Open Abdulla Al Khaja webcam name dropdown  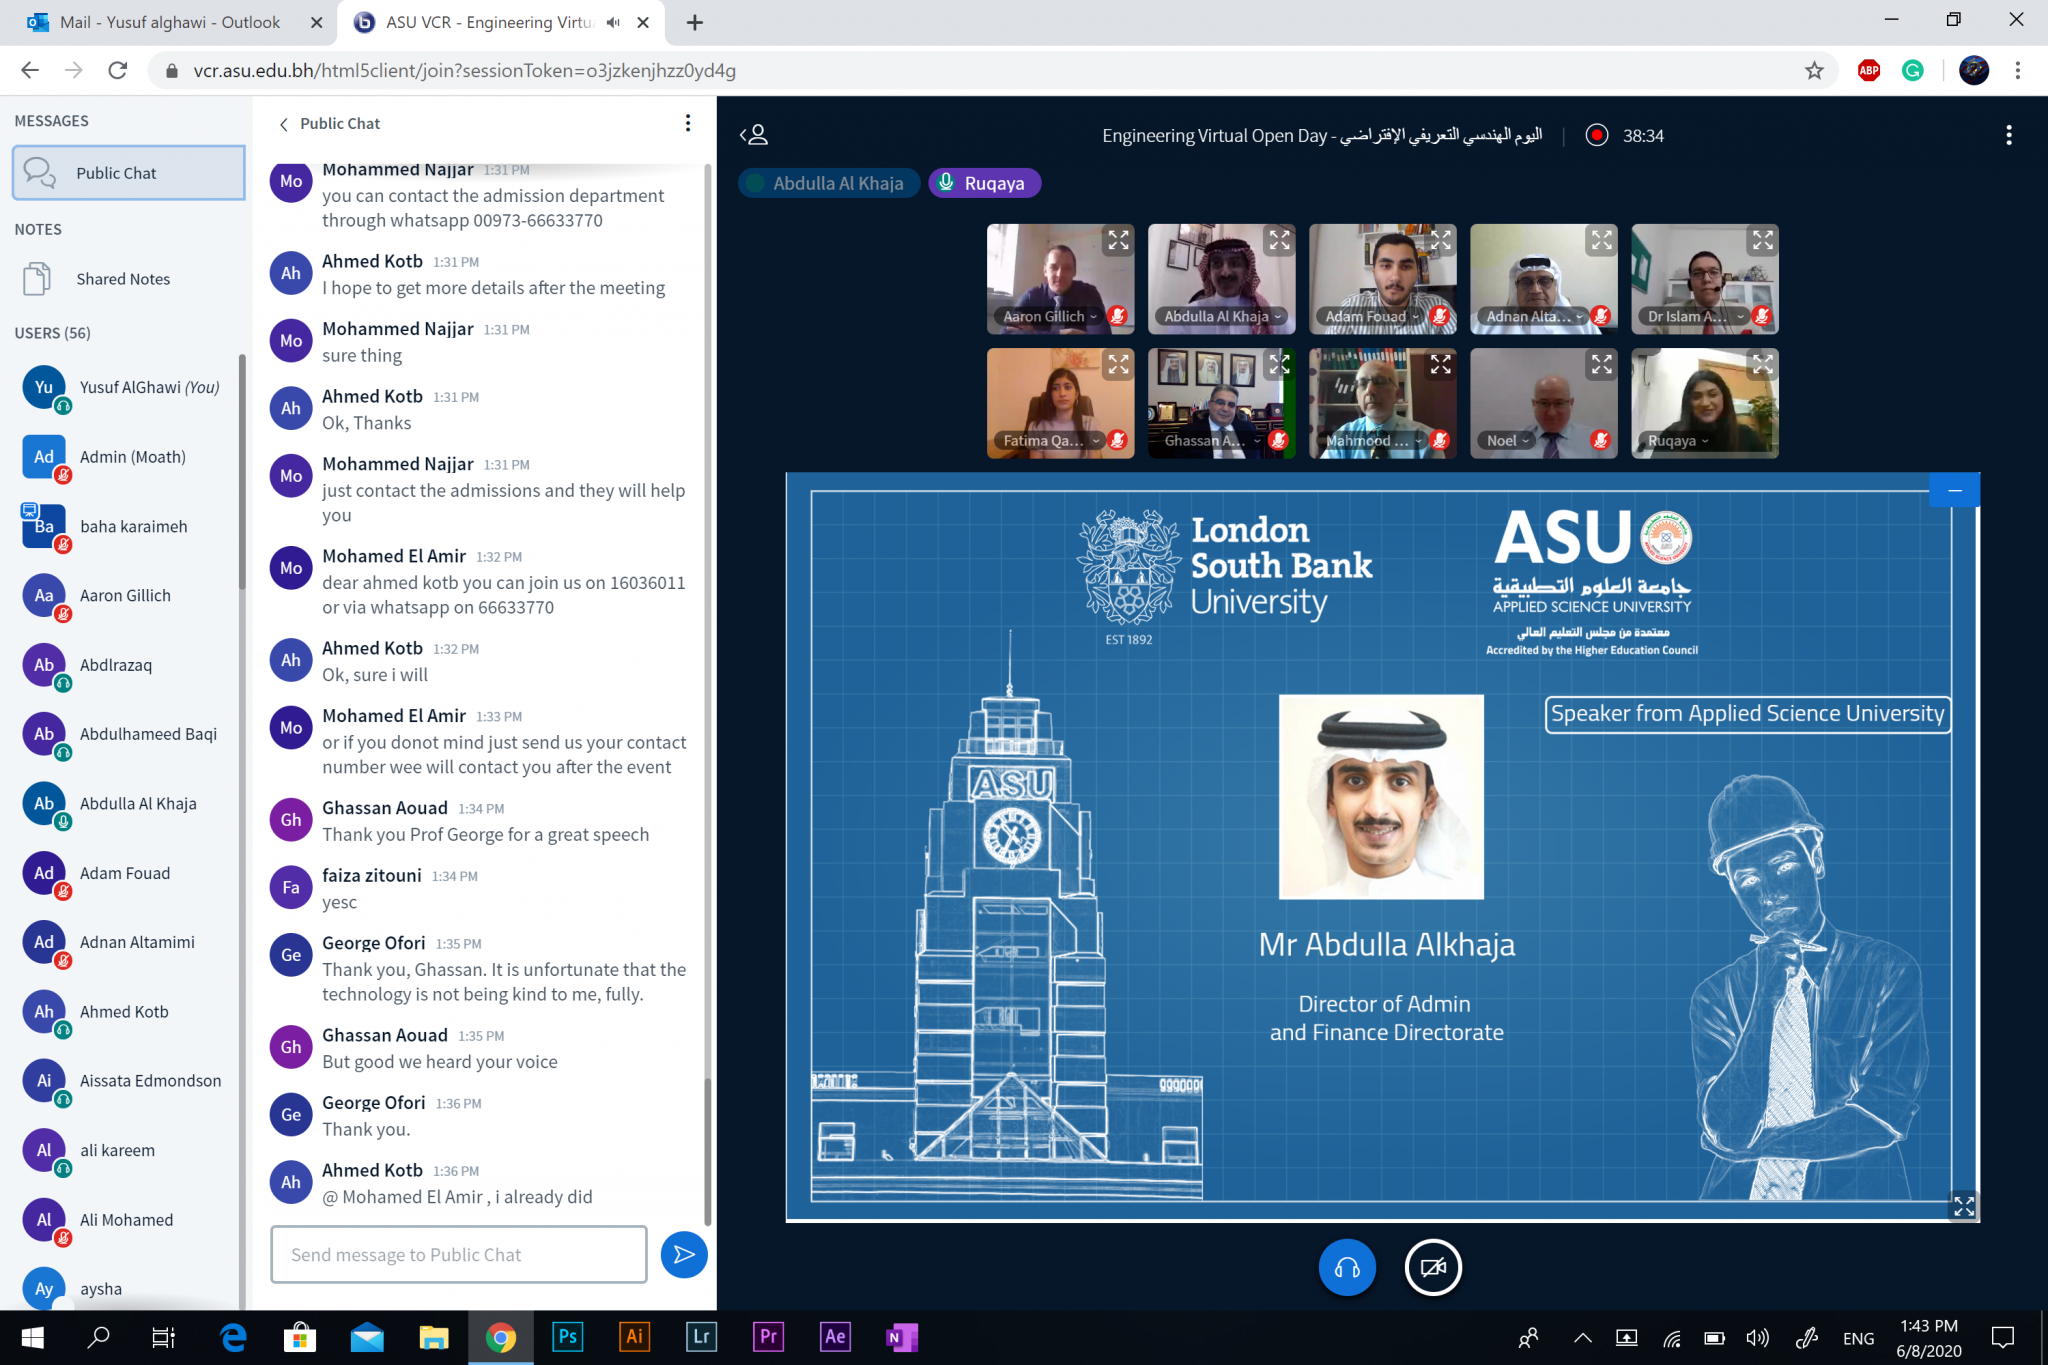1222,316
